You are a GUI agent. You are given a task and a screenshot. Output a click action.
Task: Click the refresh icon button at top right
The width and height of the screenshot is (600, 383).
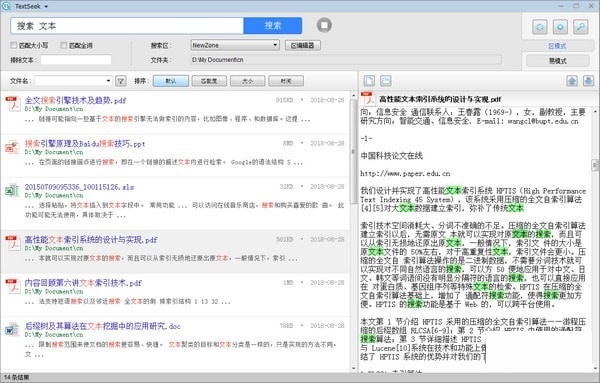click(540, 27)
